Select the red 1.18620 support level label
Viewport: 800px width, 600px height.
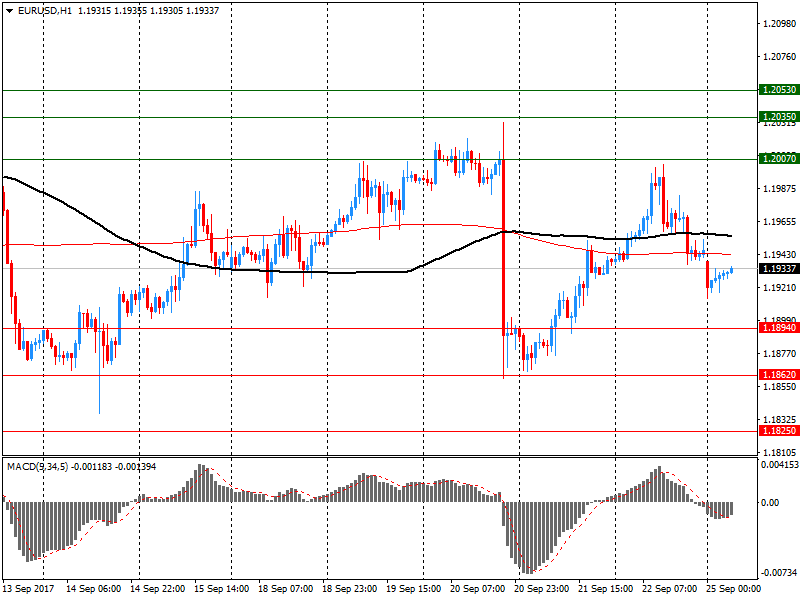click(x=779, y=375)
